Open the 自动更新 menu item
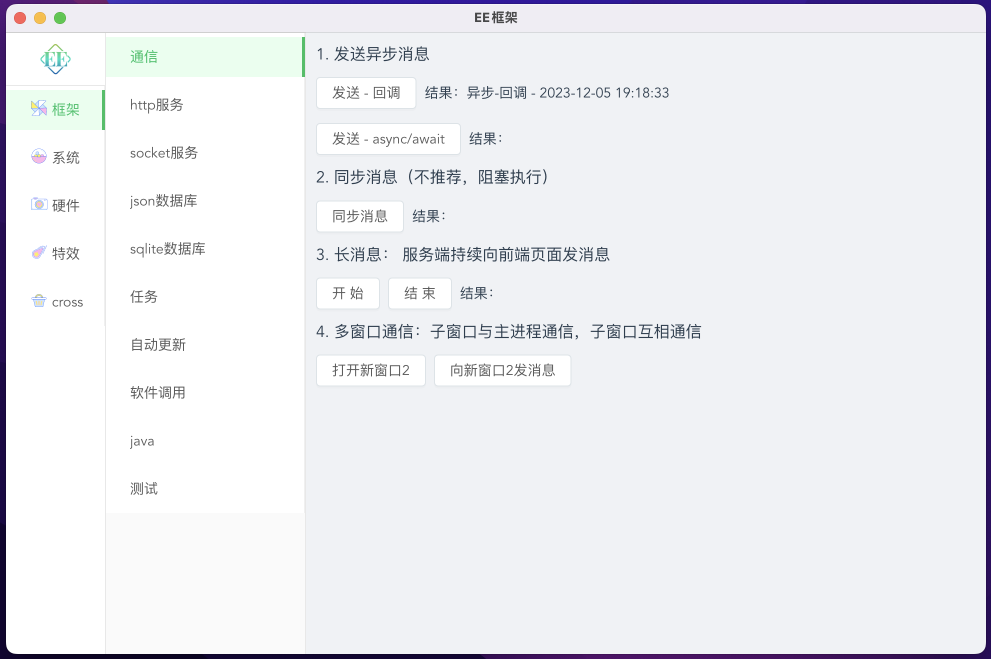991x659 pixels. pos(158,345)
